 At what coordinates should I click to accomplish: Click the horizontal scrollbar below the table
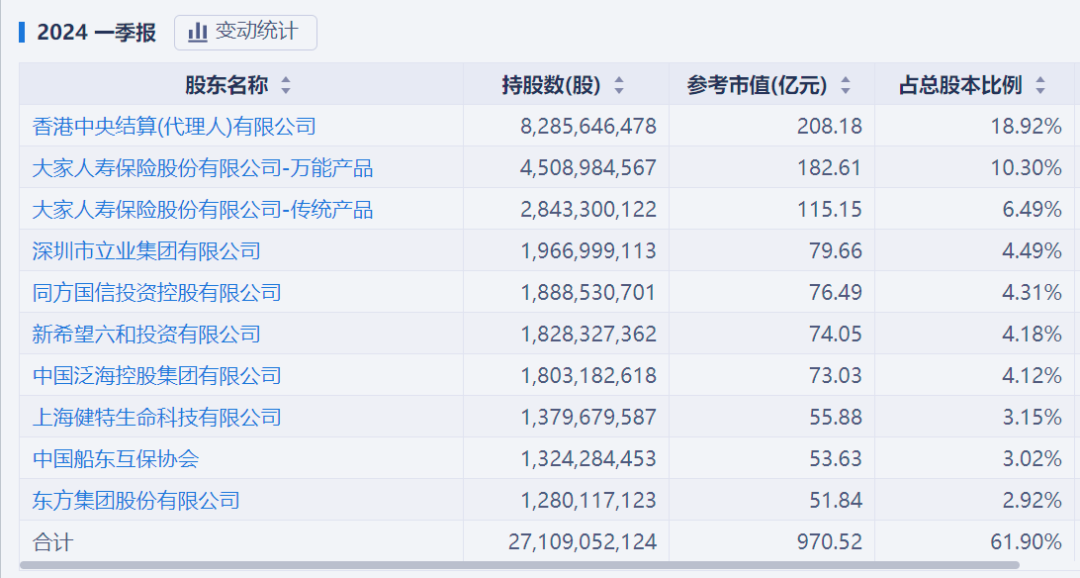(519, 566)
